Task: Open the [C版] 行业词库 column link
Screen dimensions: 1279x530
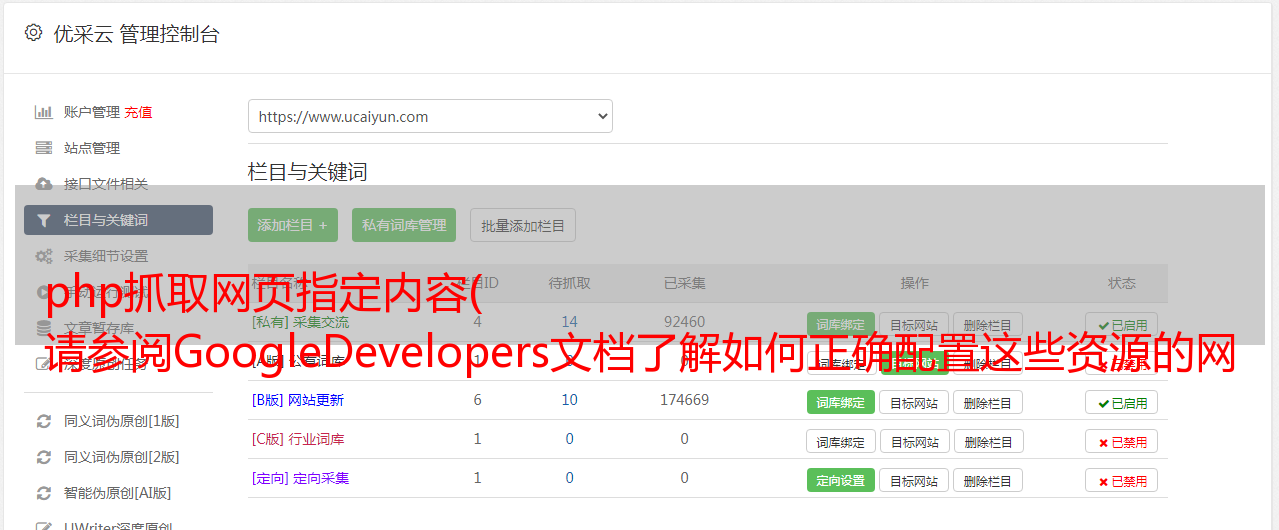Action: pyautogui.click(x=298, y=439)
